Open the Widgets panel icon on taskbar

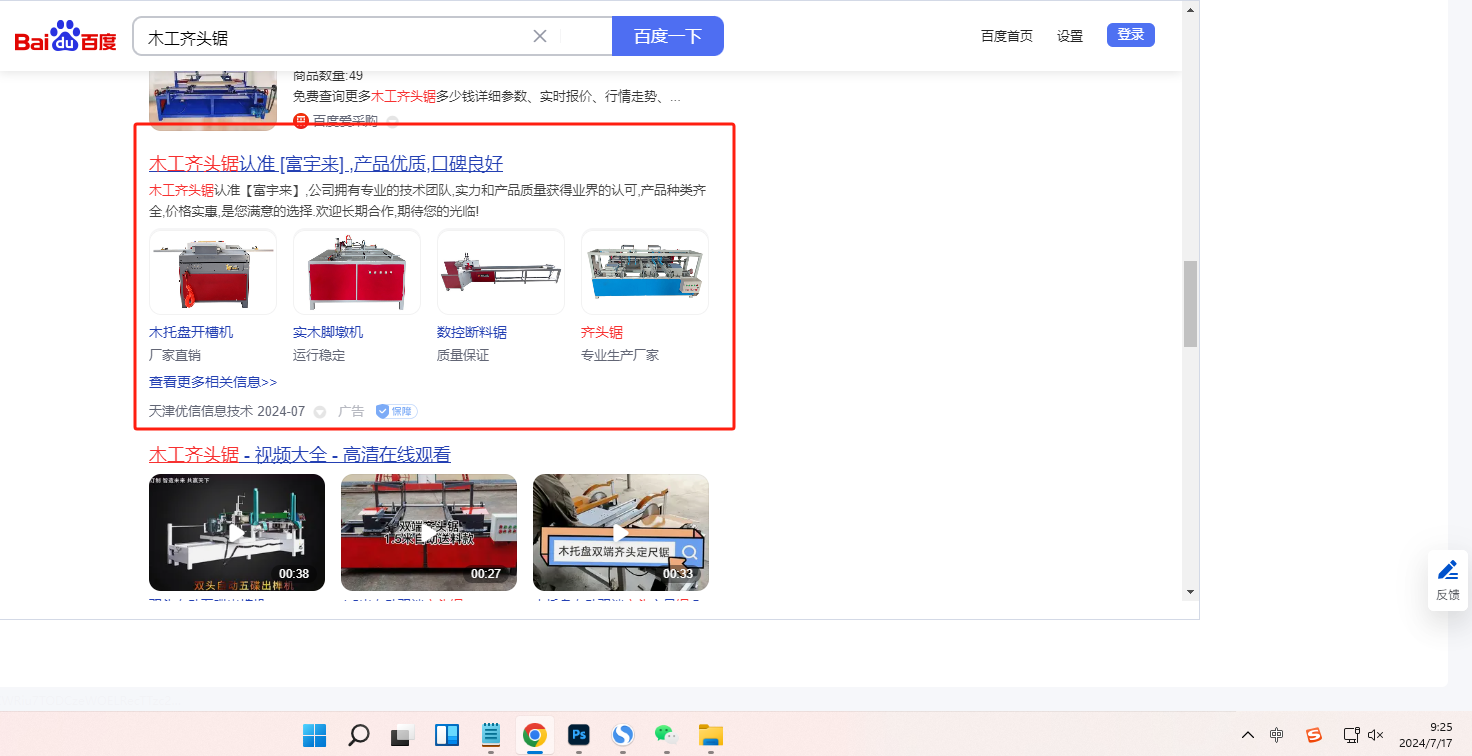[x=447, y=735]
